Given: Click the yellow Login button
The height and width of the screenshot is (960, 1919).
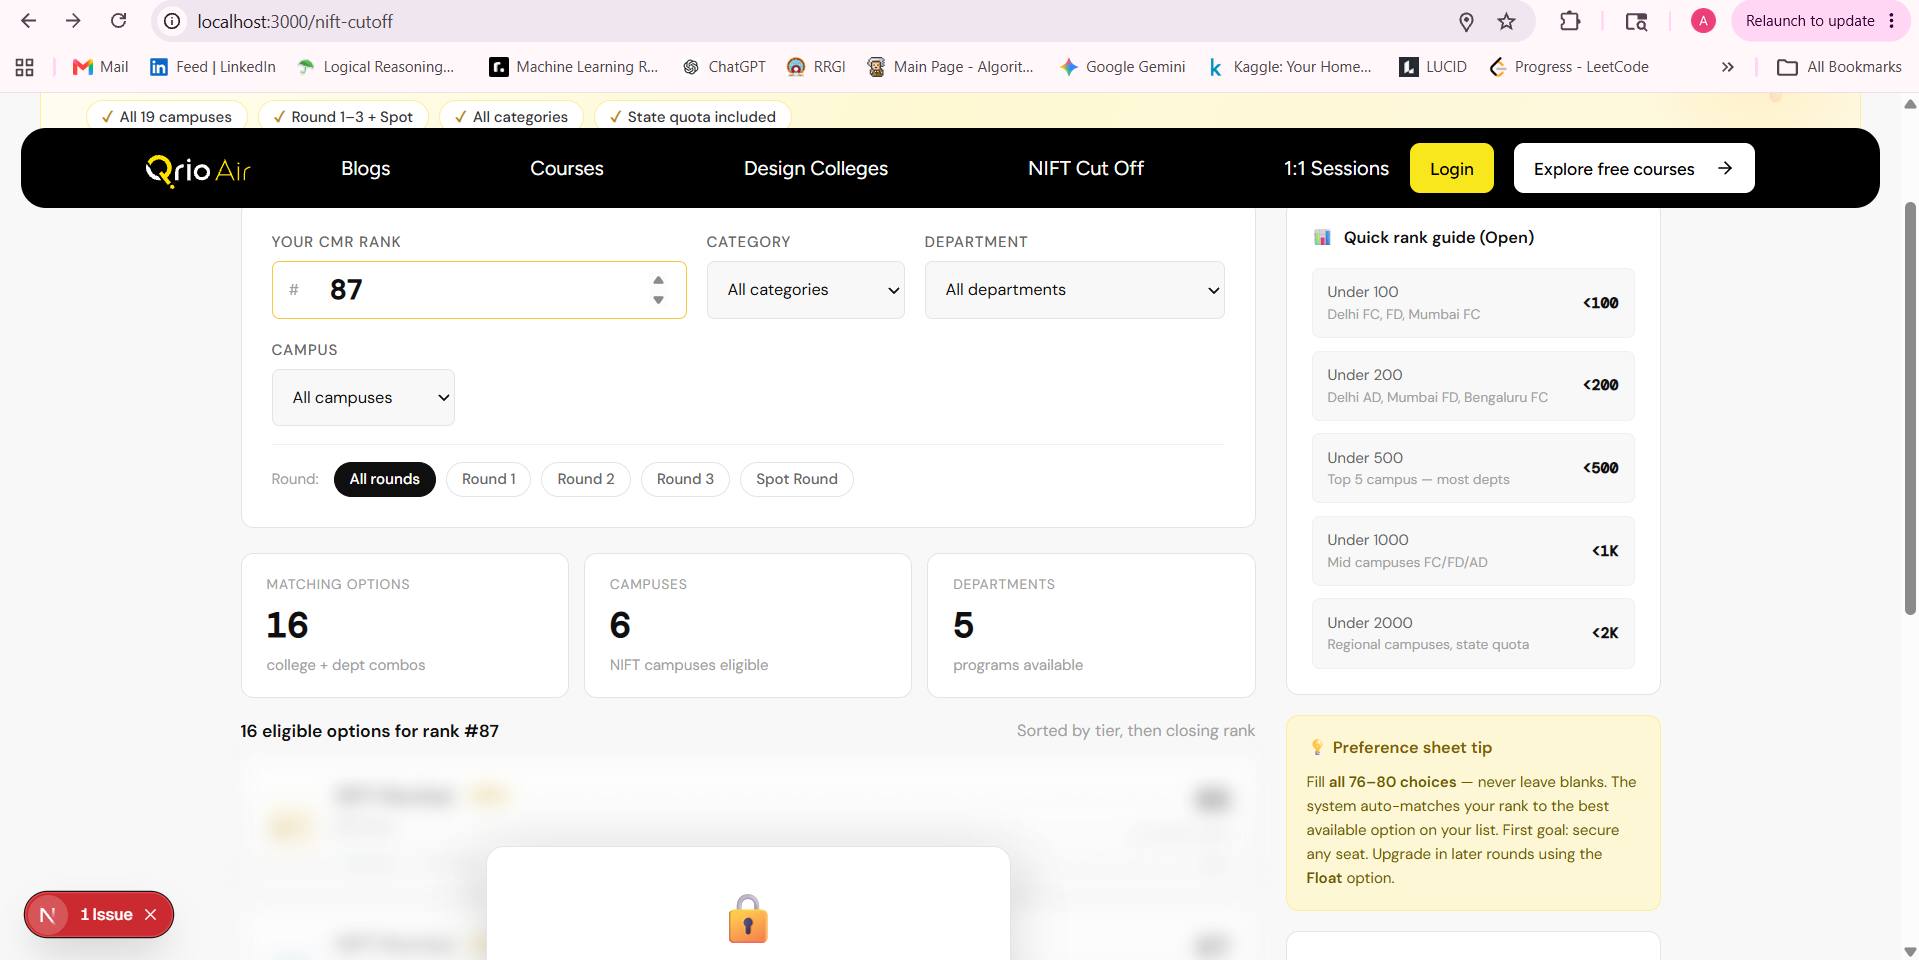Looking at the screenshot, I should pos(1452,168).
